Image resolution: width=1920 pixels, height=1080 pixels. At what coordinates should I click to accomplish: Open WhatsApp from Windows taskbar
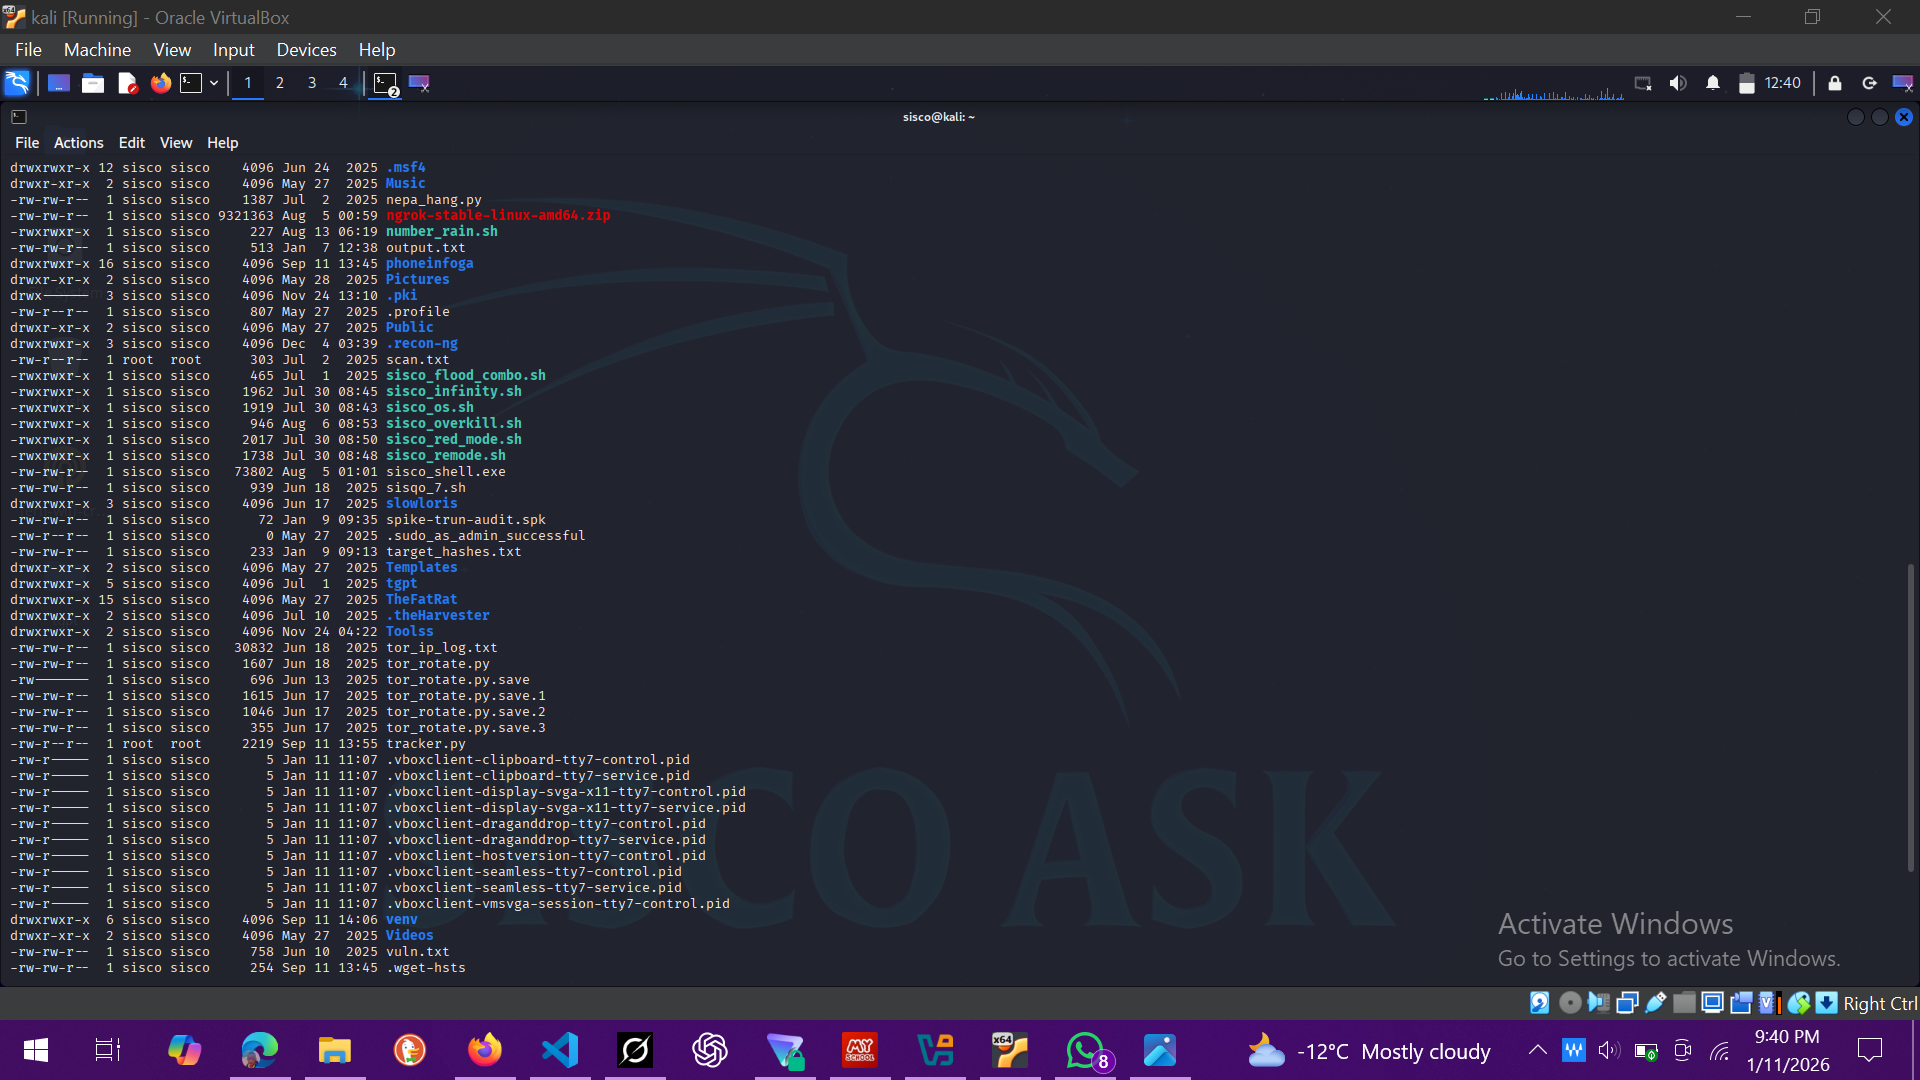click(x=1086, y=1050)
